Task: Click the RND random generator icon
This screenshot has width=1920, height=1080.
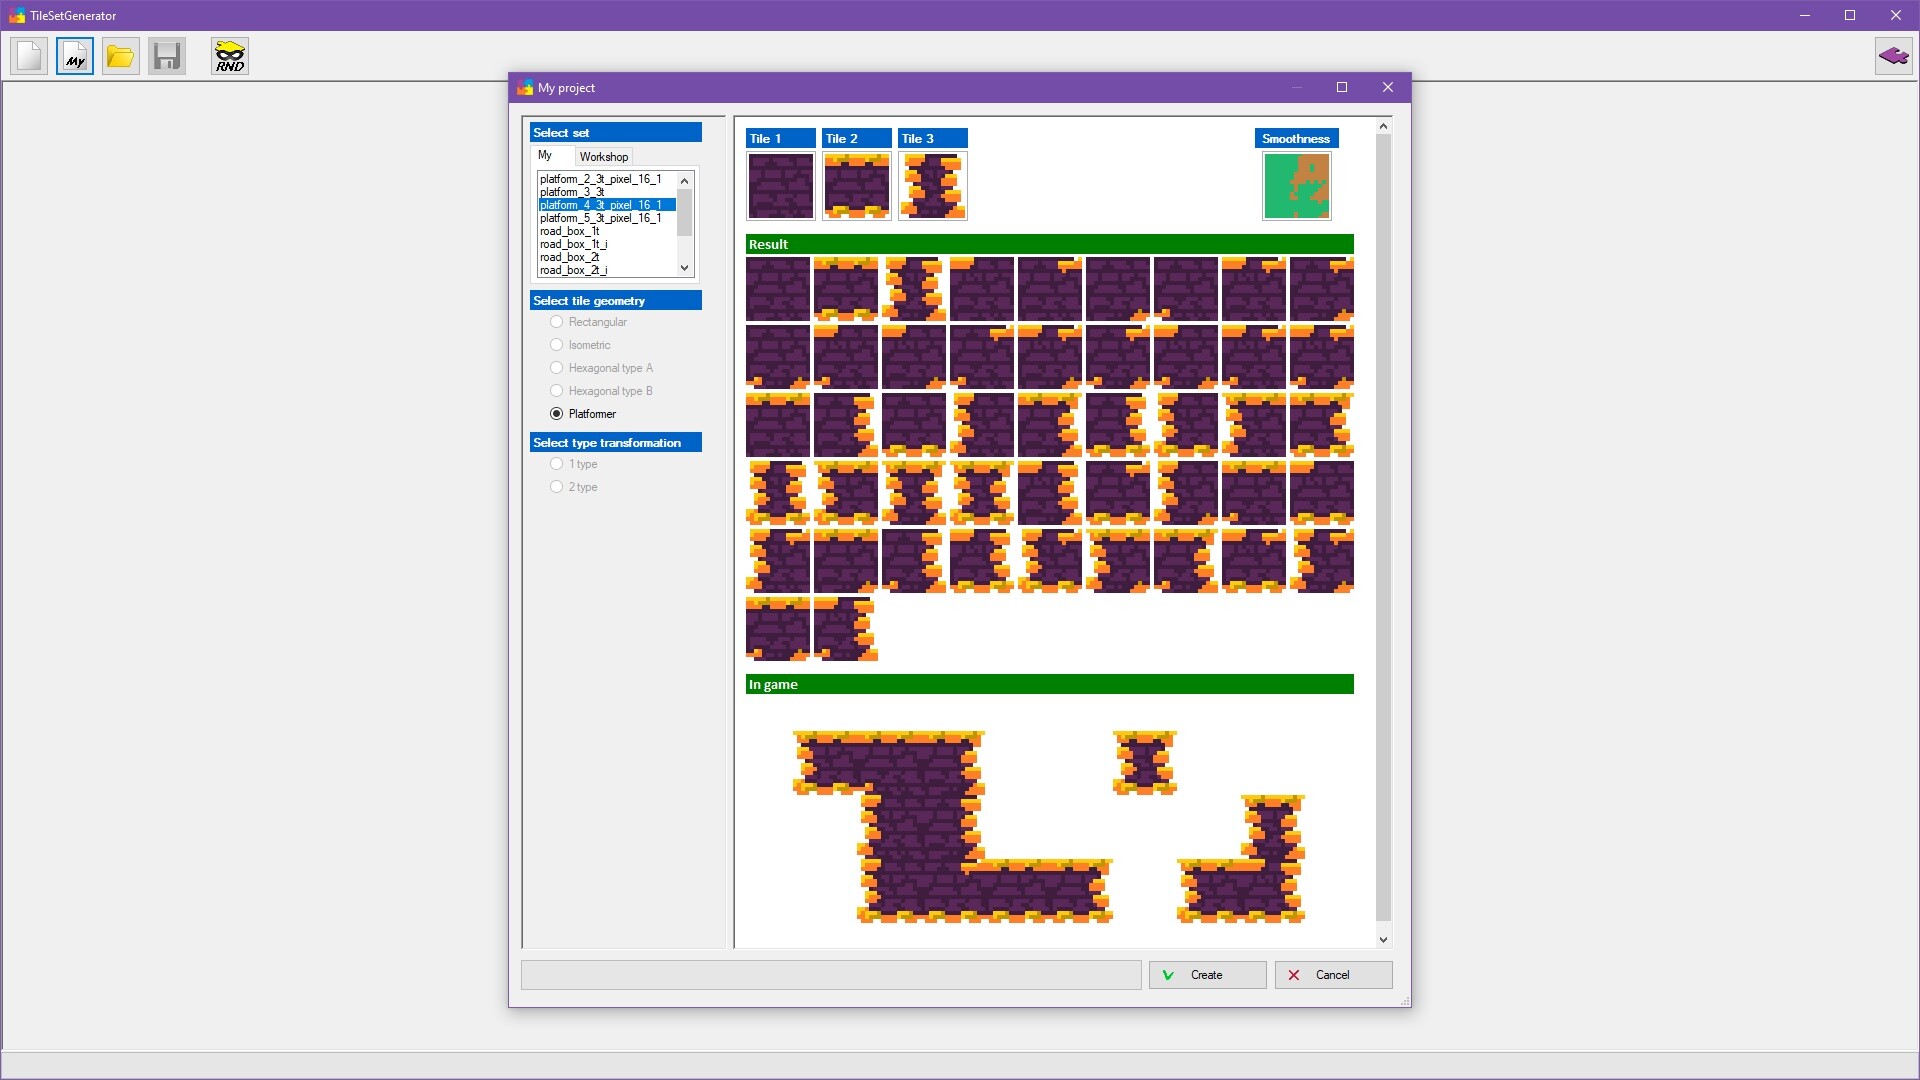Action: point(229,56)
